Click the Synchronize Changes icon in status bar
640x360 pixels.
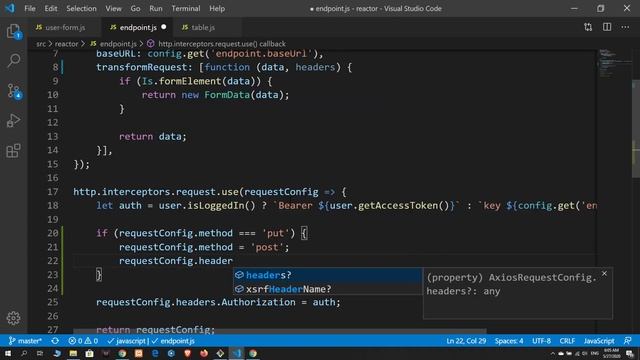(55, 341)
